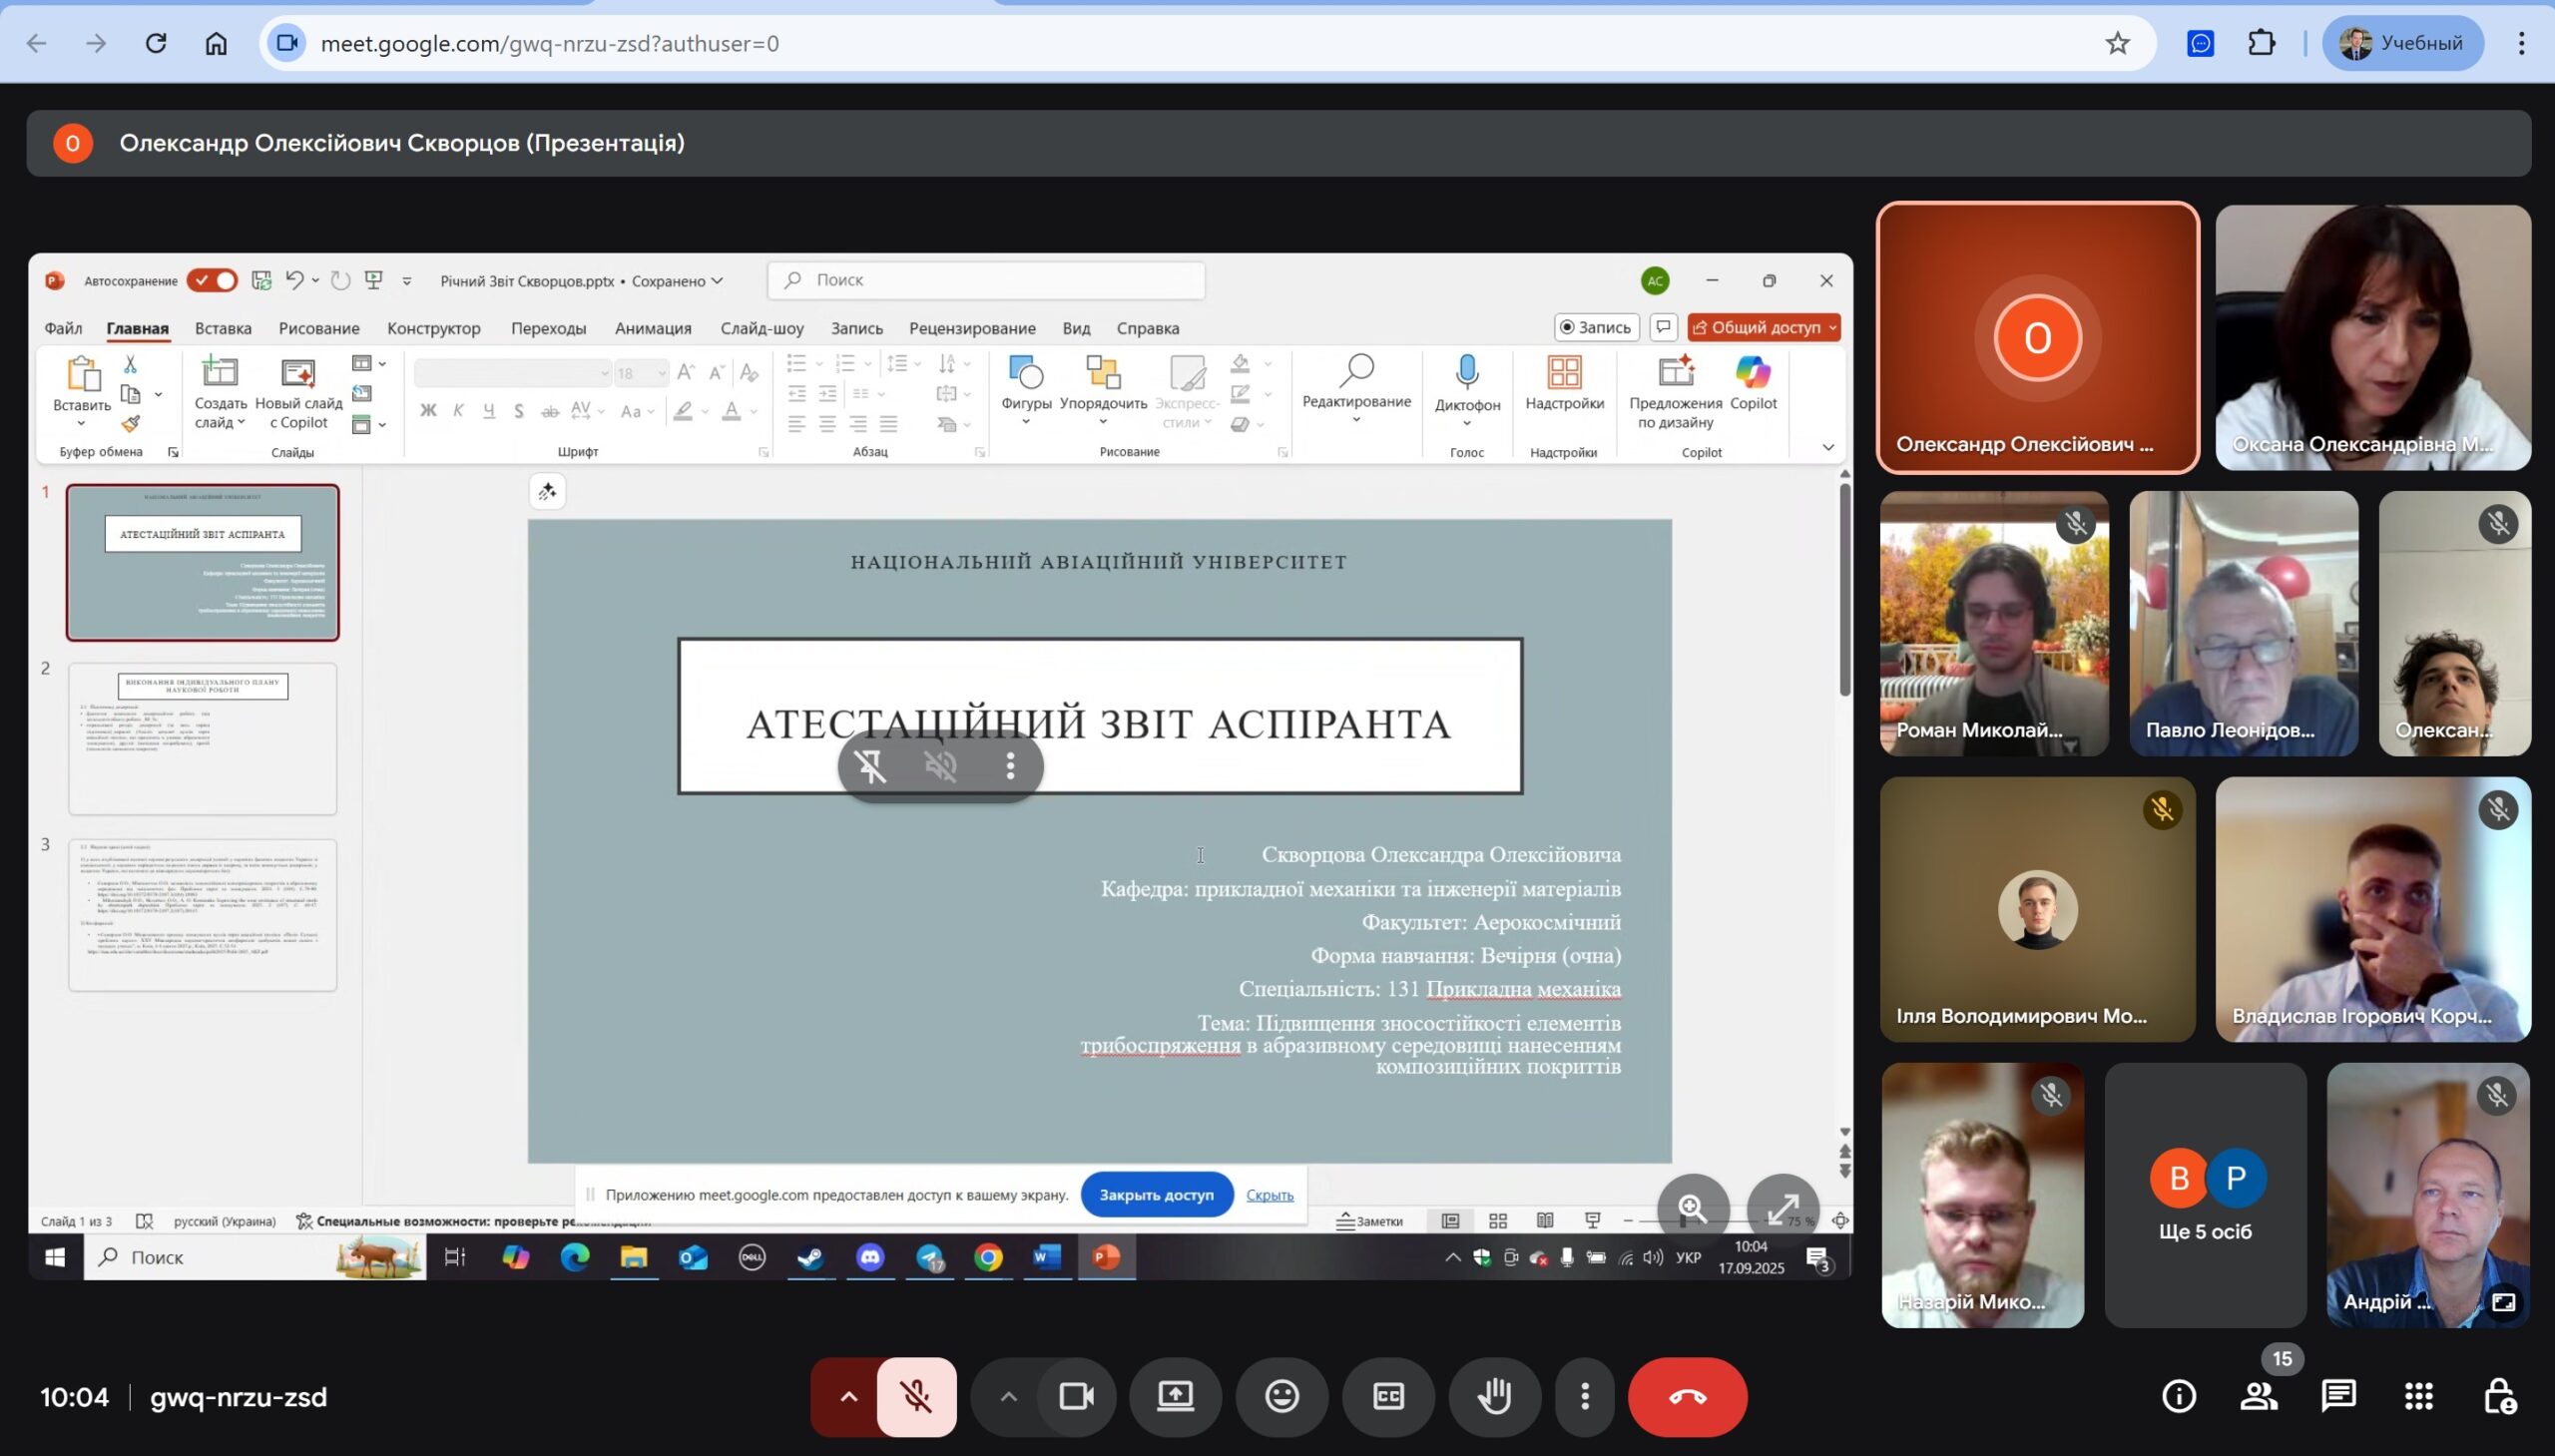Leave the call with red button
This screenshot has width=2555, height=1456.
tap(1687, 1396)
